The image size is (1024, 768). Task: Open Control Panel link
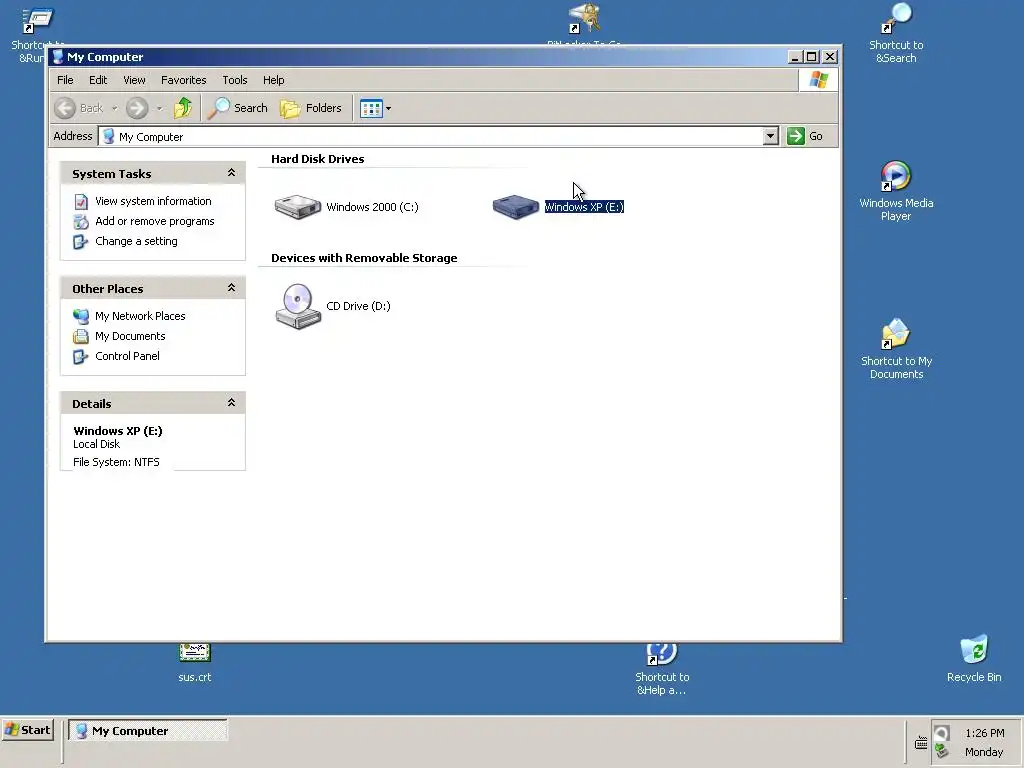pyautogui.click(x=127, y=356)
